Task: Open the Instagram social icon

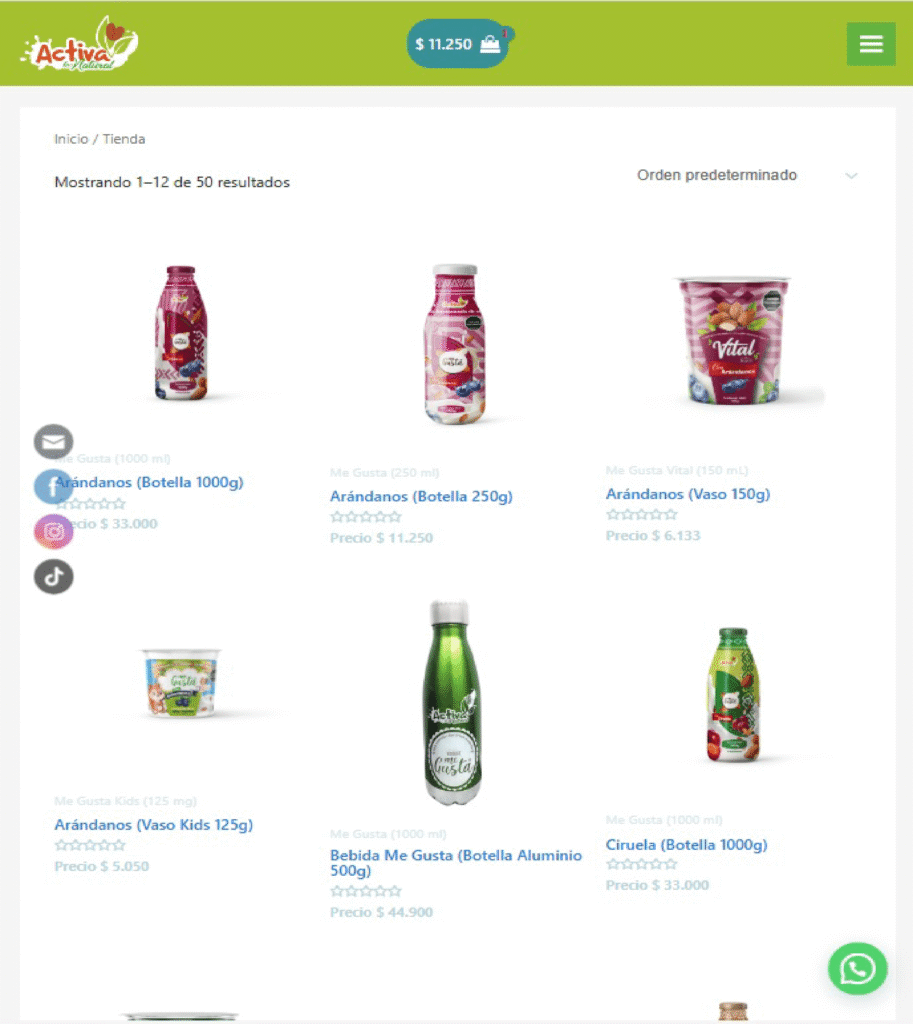Action: pyautogui.click(x=54, y=532)
